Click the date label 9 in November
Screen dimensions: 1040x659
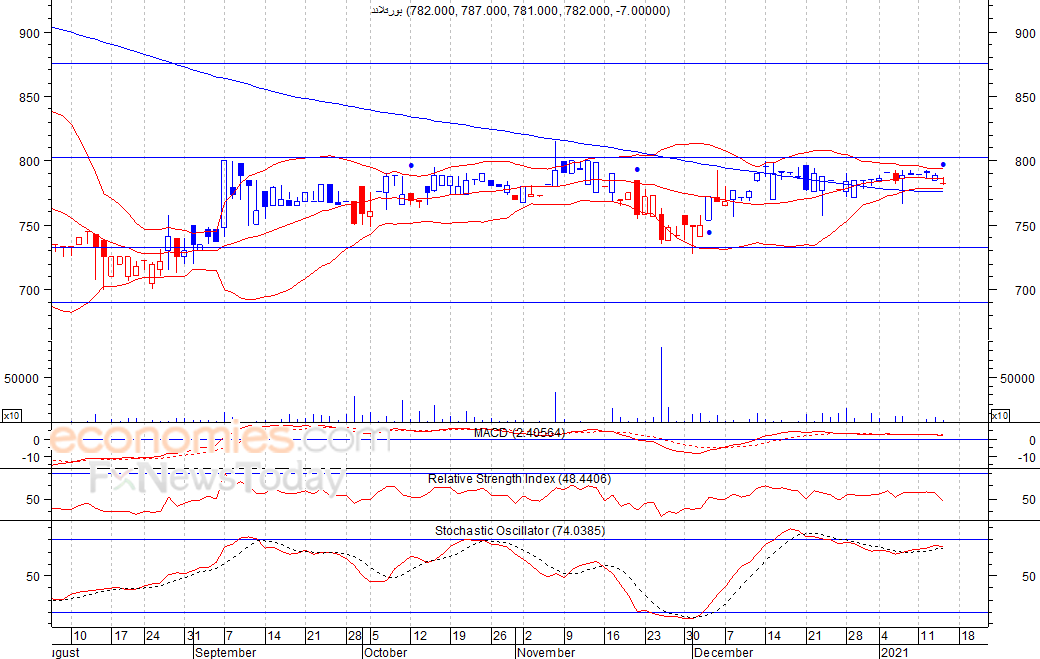pos(569,636)
